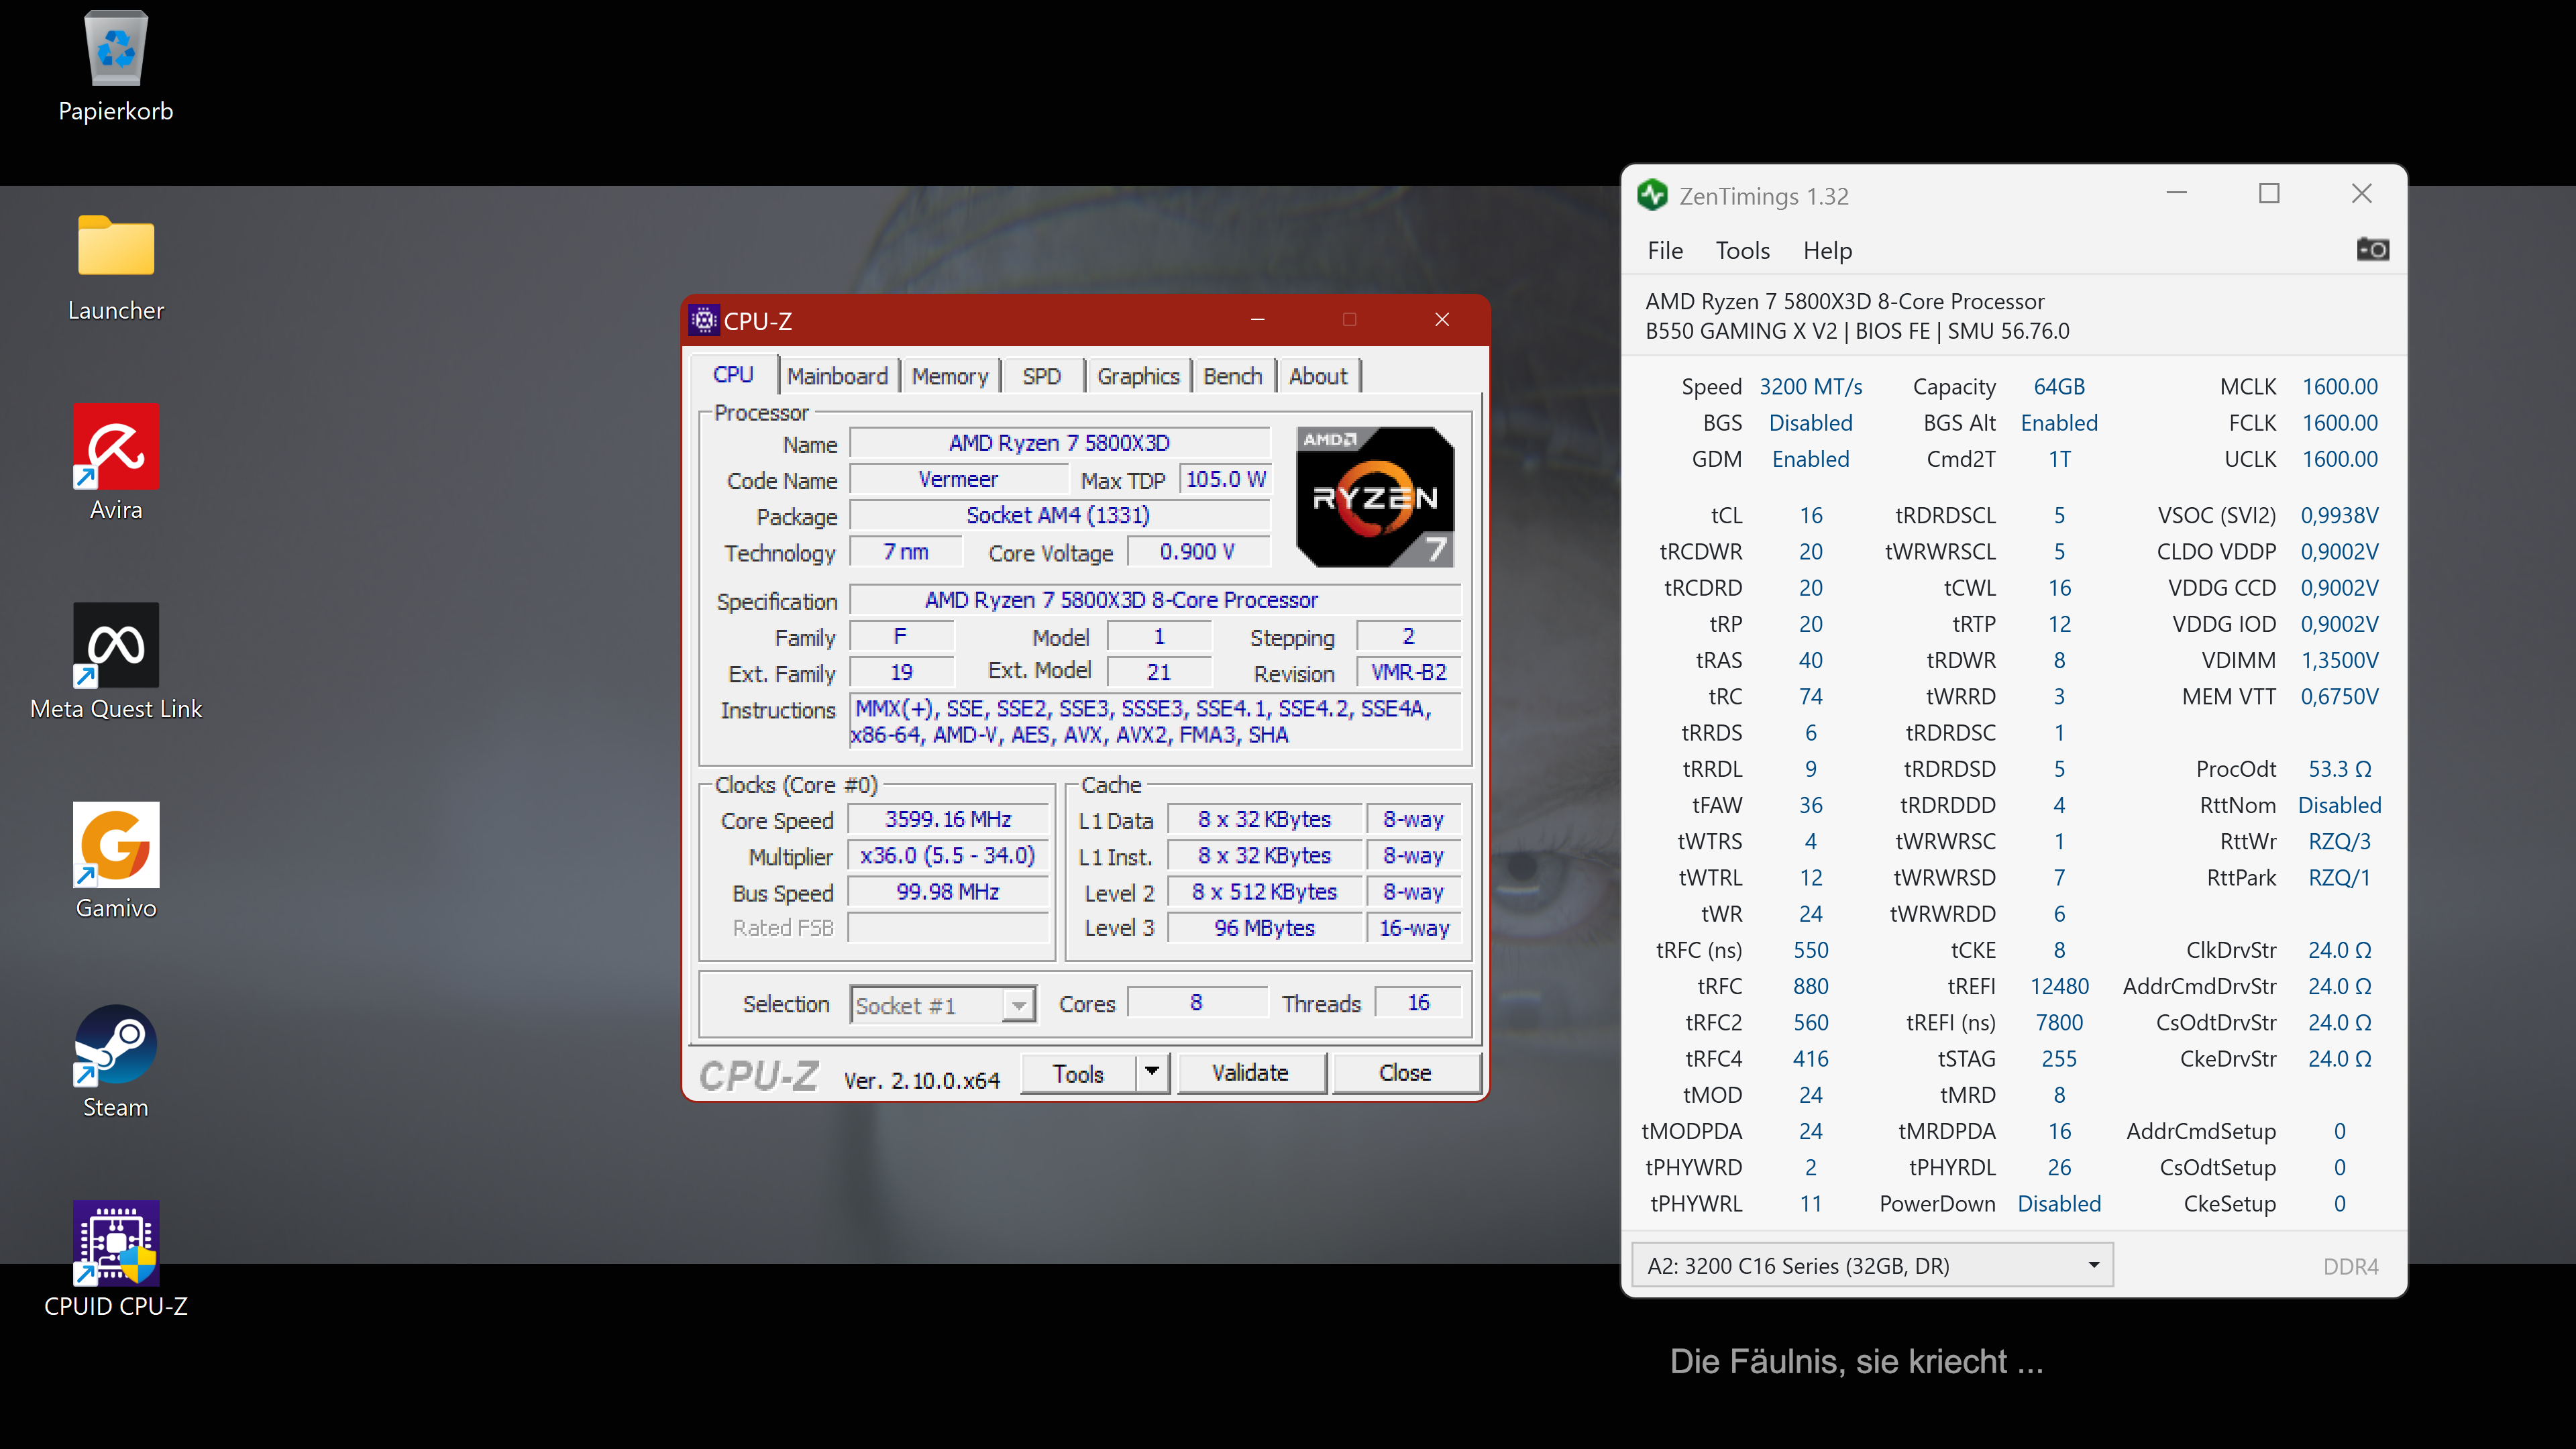This screenshot has width=2576, height=1449.
Task: Open the File menu in ZenTimings
Action: [1664, 250]
